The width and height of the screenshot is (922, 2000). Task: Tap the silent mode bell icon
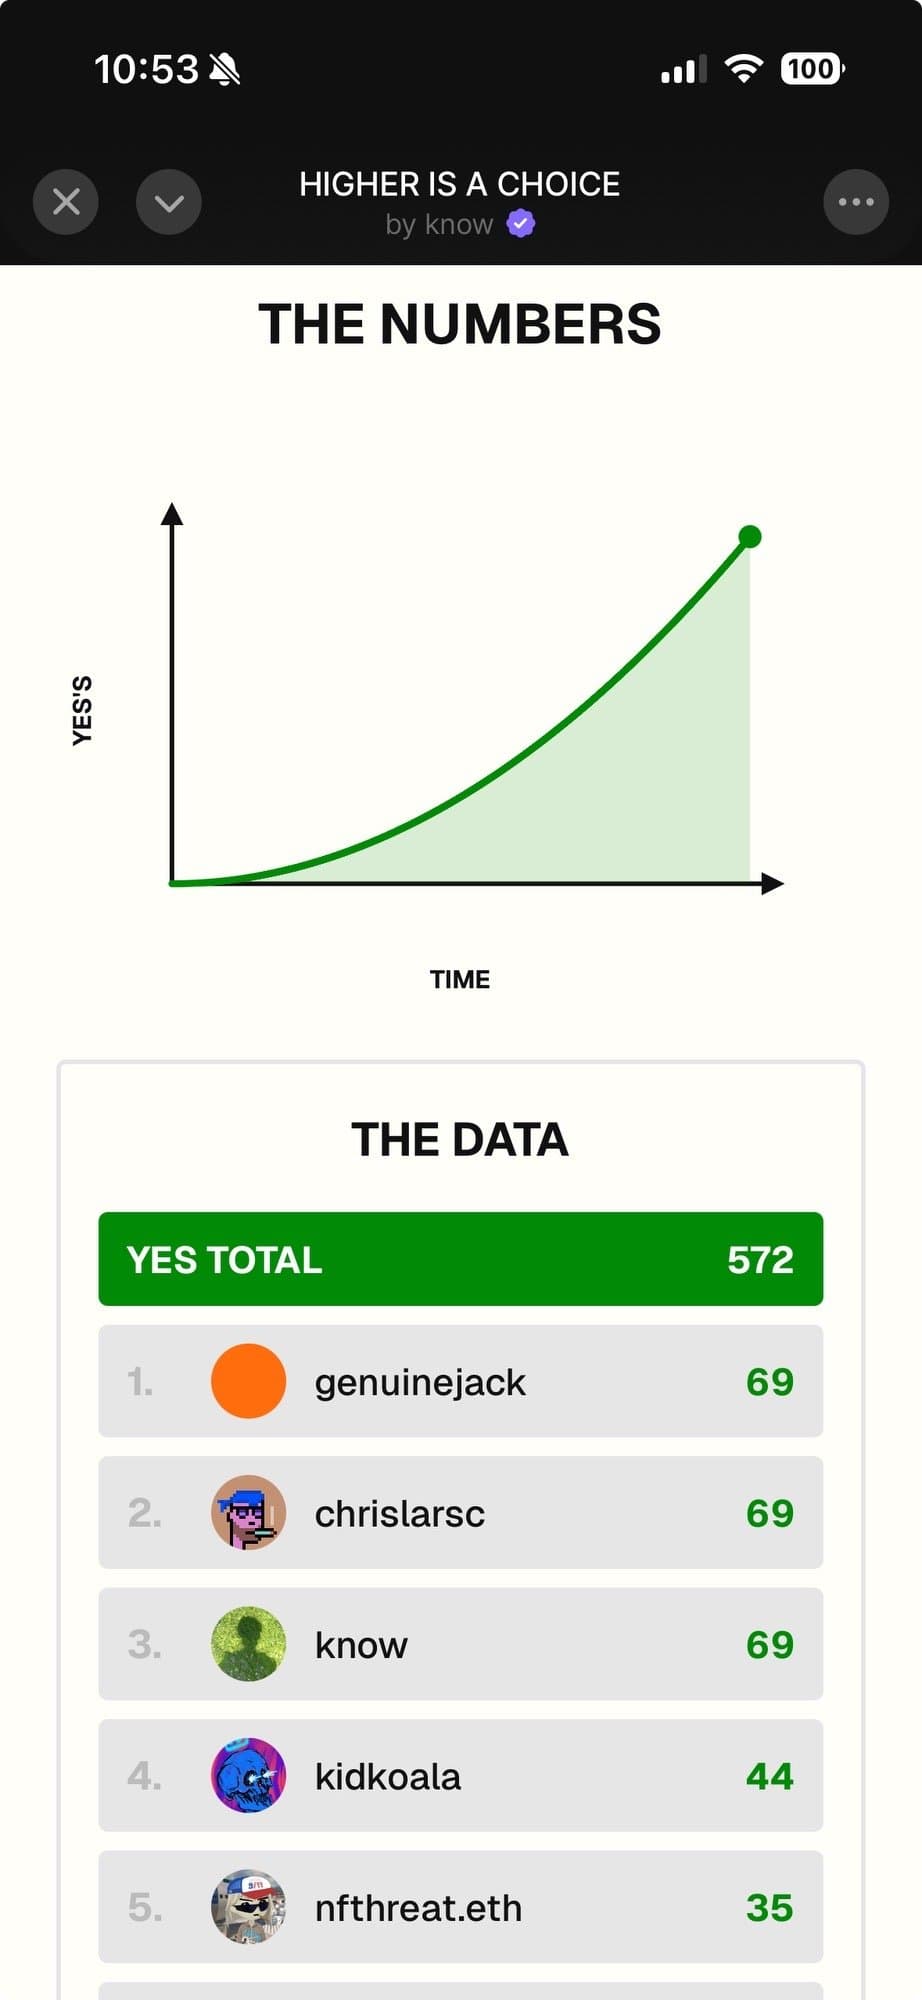(225, 69)
